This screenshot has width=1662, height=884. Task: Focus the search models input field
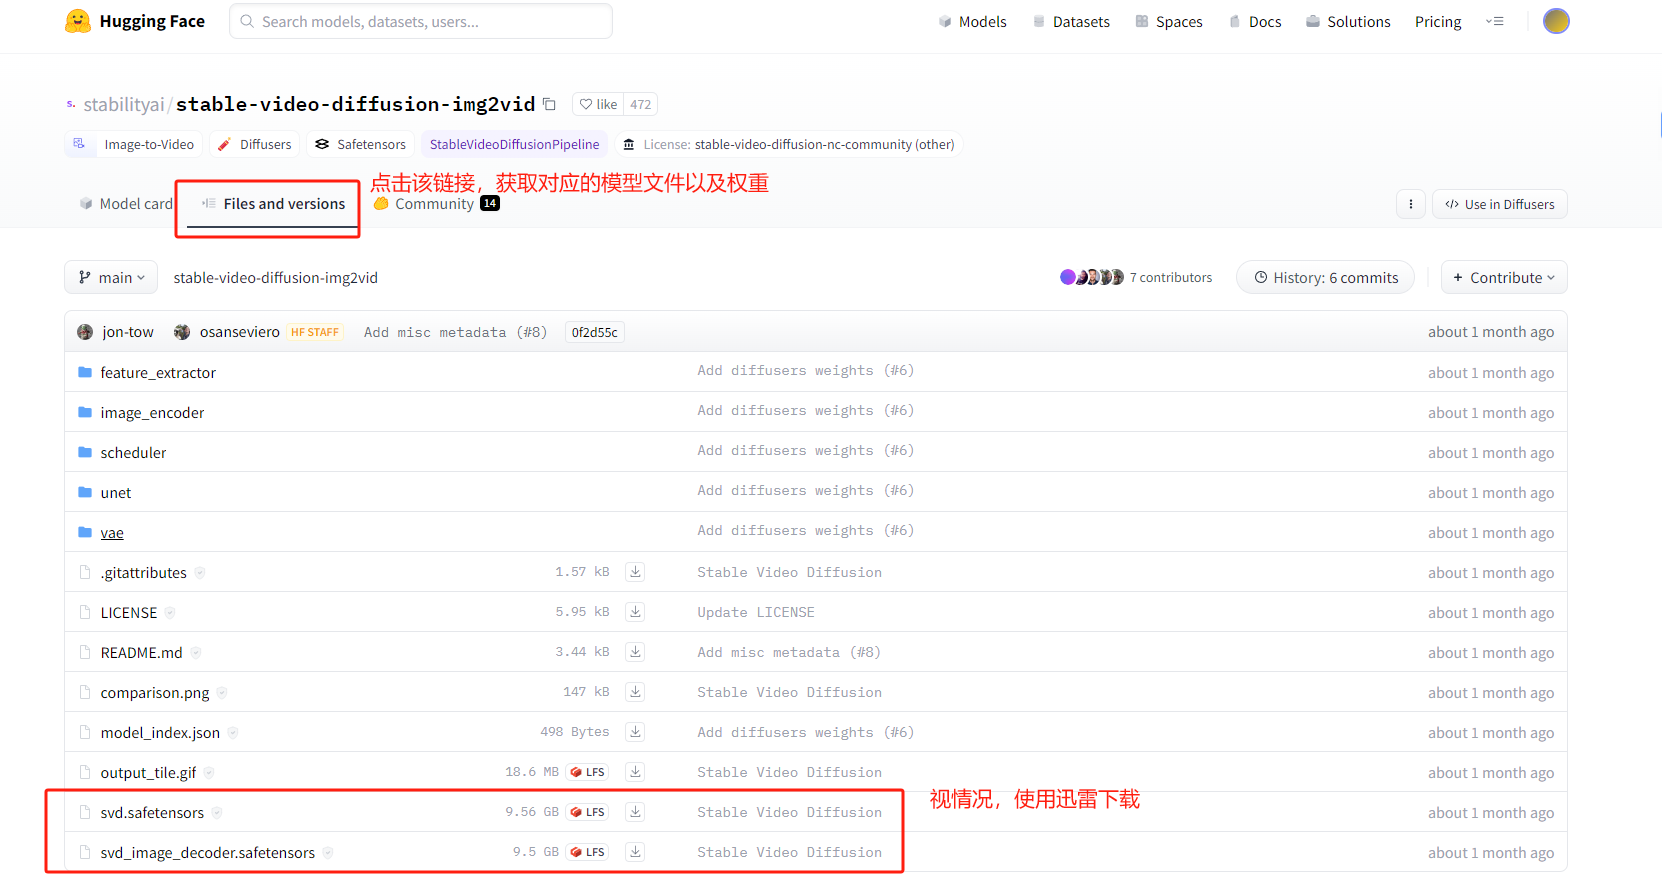tap(421, 21)
